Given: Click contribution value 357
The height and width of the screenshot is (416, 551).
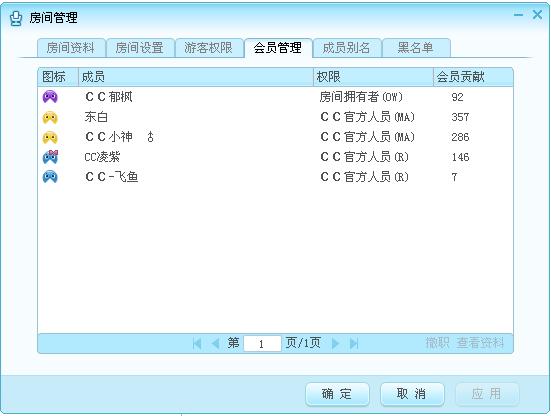Looking at the screenshot, I should [x=460, y=117].
